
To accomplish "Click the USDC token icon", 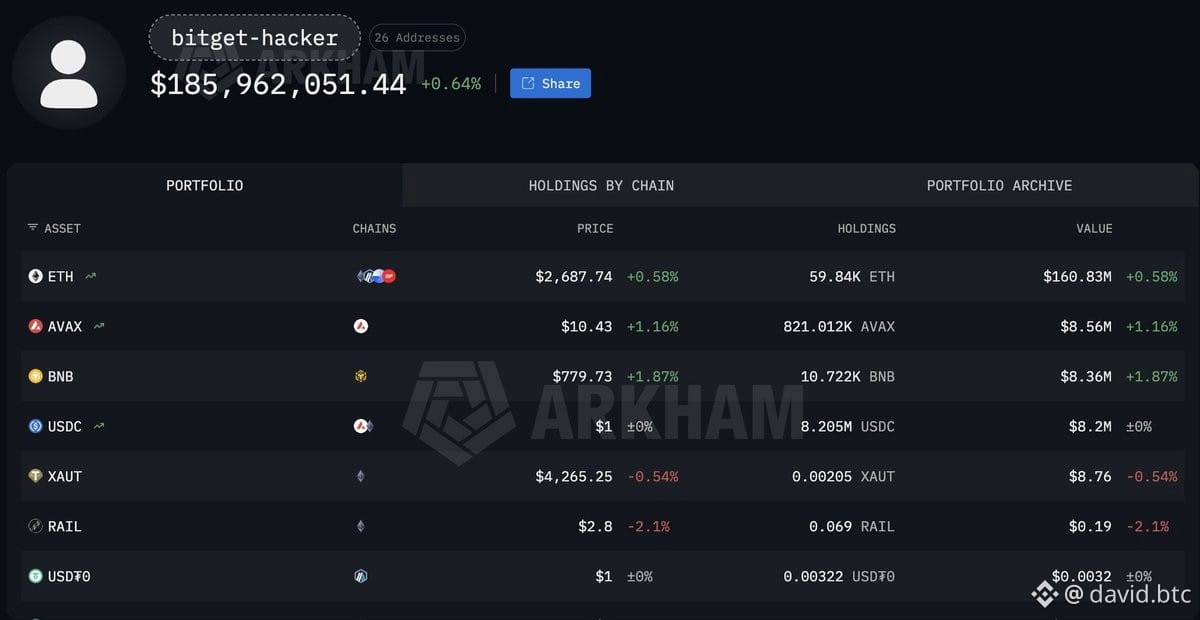I will (x=36, y=426).
